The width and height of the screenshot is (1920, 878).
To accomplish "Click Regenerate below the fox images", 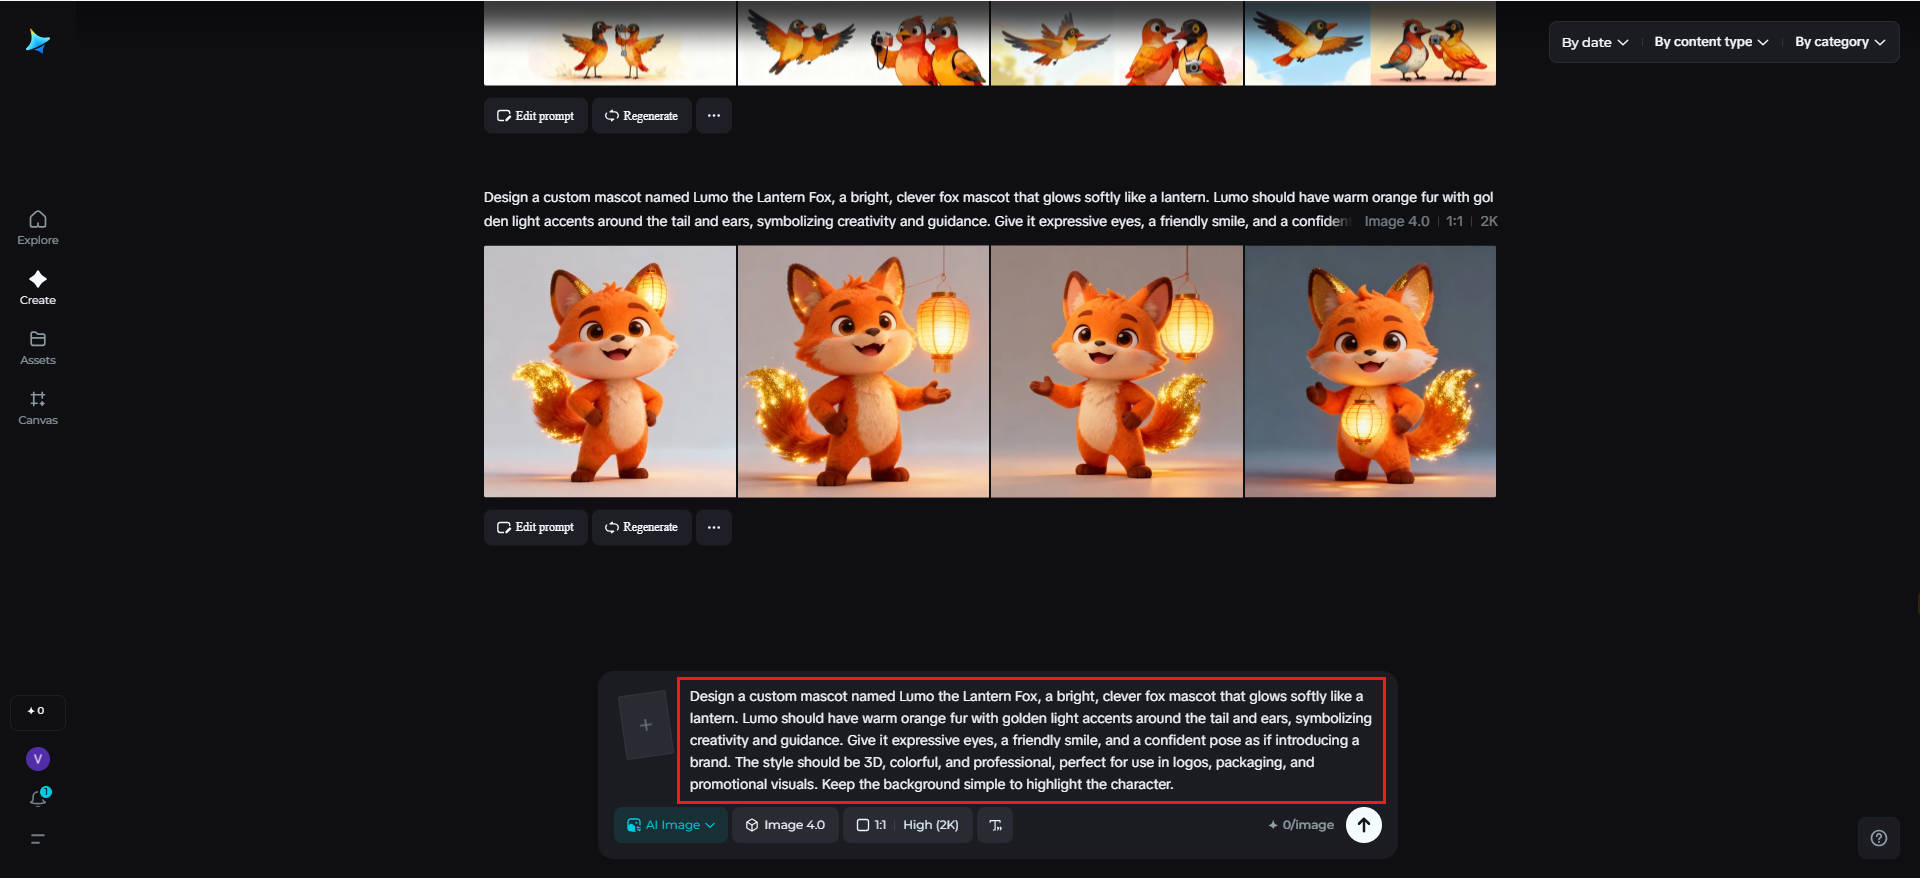I will [641, 527].
